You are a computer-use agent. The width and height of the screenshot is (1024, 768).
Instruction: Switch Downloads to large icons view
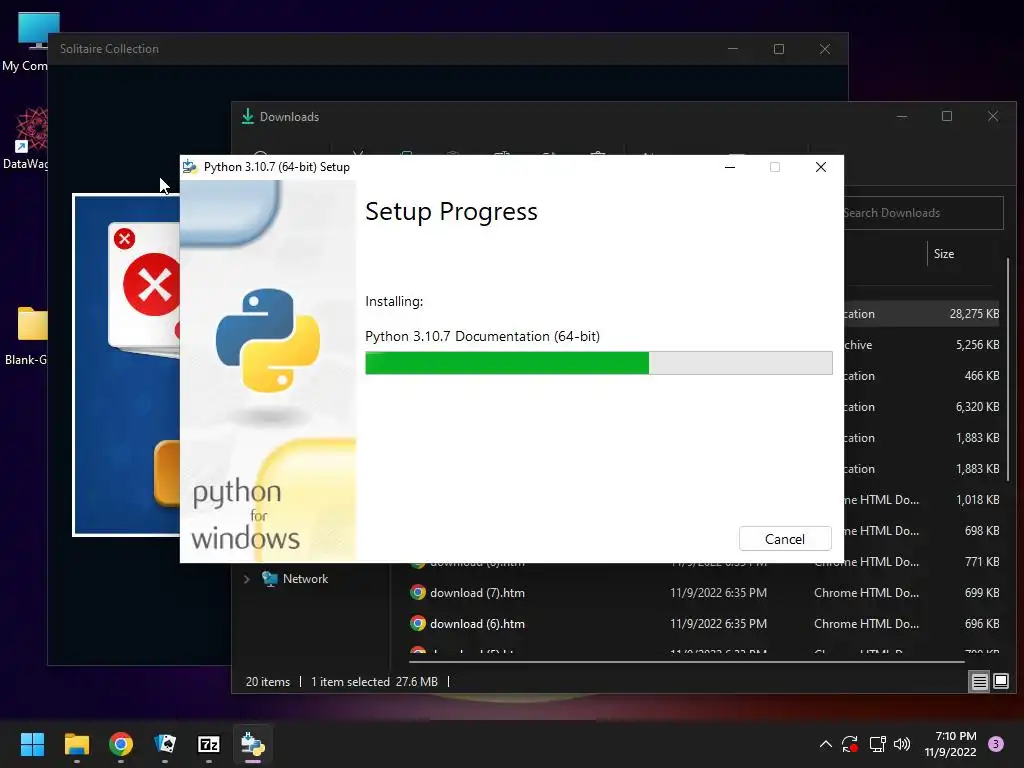click(x=1000, y=682)
